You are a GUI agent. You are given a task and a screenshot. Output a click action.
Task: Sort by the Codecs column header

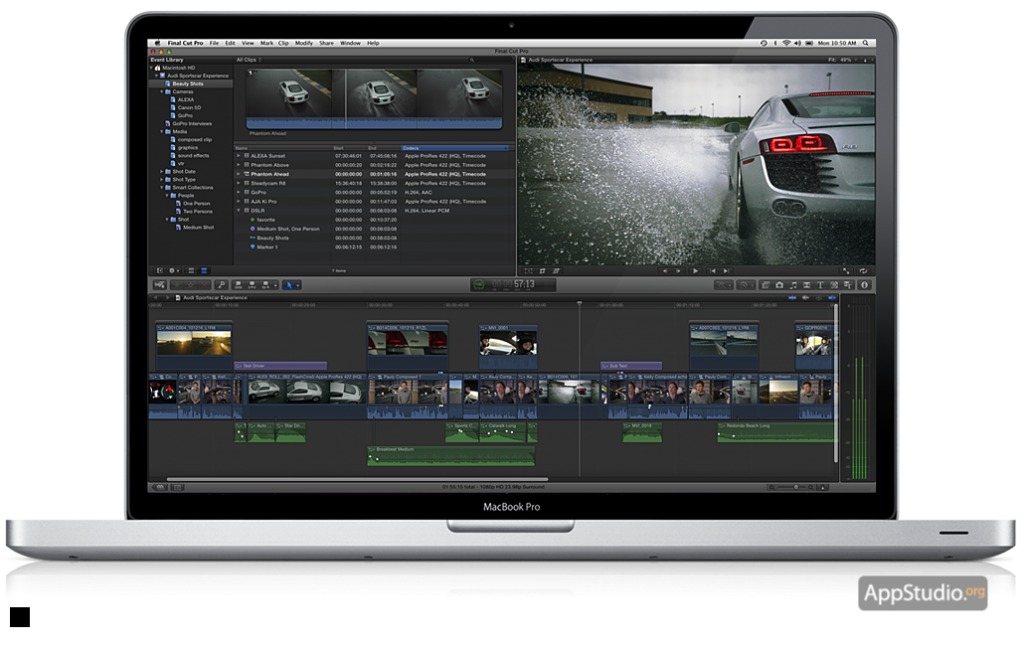click(x=455, y=148)
